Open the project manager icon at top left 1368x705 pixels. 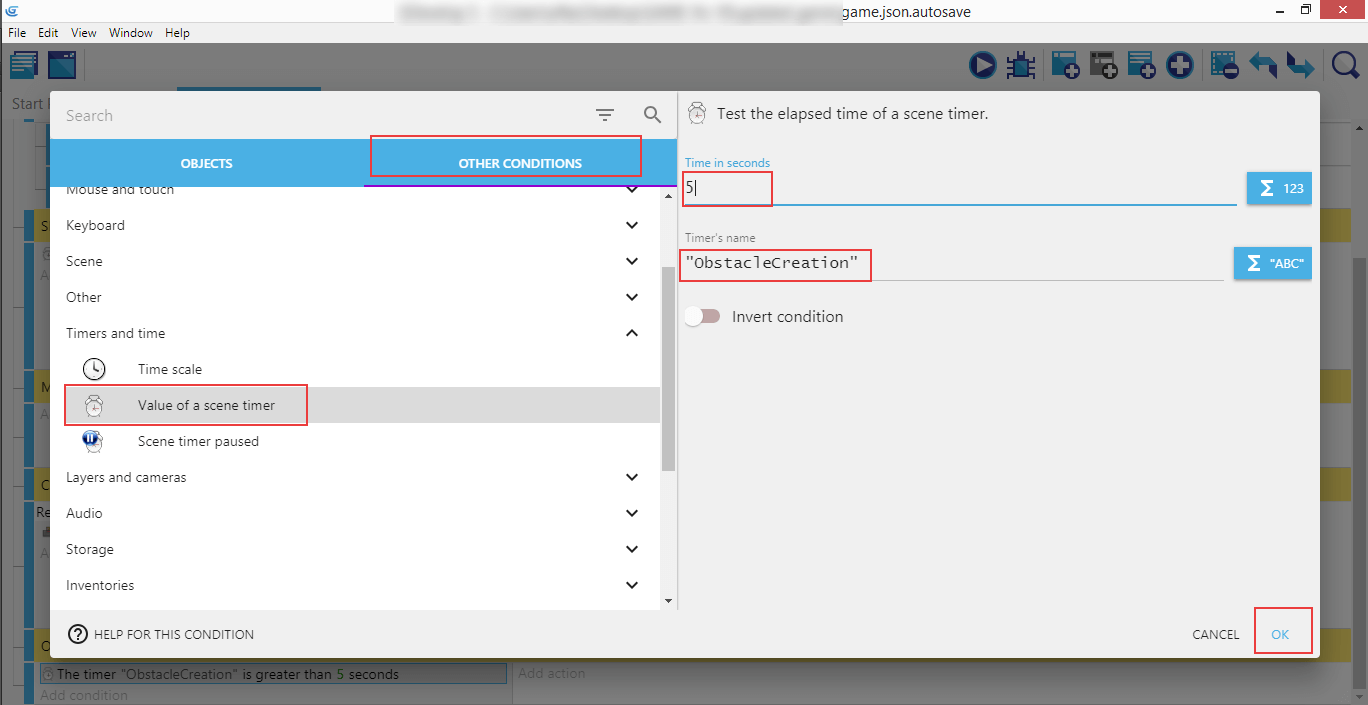coord(24,66)
